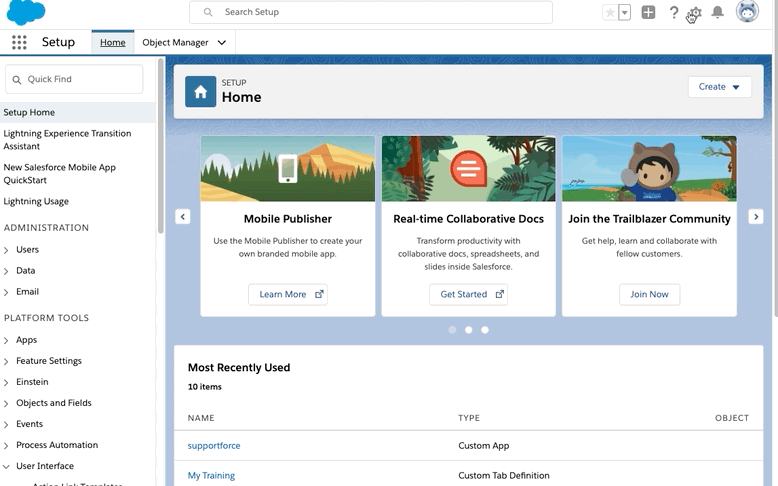The image size is (778, 486).
Task: Open the My Training link
Action: pos(211,476)
